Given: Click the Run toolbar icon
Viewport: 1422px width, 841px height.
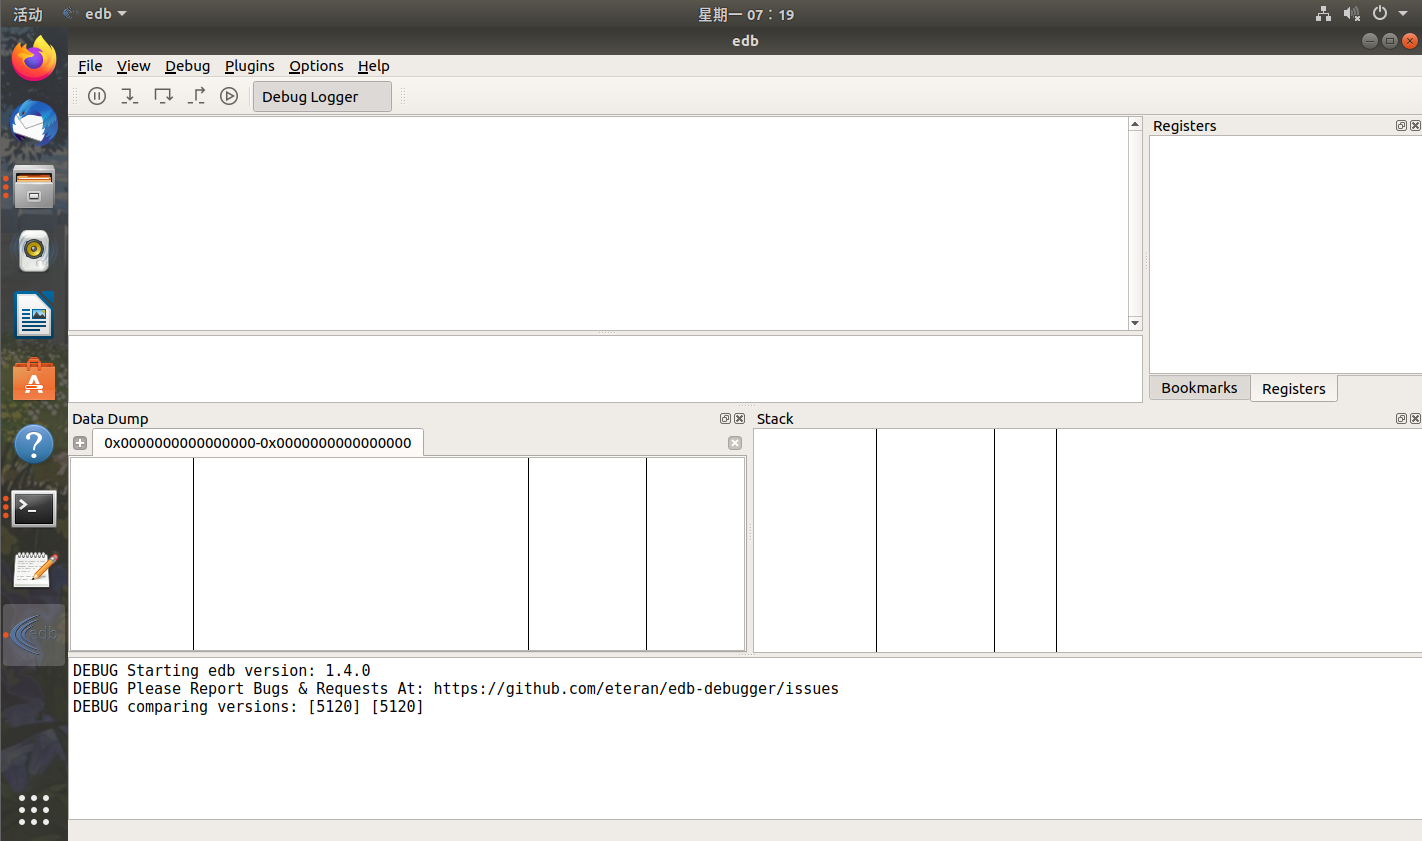Looking at the screenshot, I should pos(229,96).
